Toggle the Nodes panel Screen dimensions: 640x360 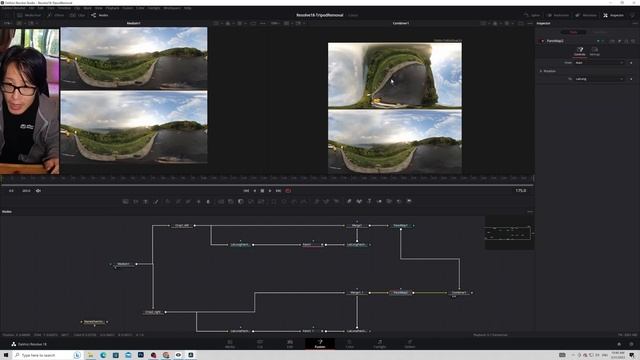click(x=100, y=15)
